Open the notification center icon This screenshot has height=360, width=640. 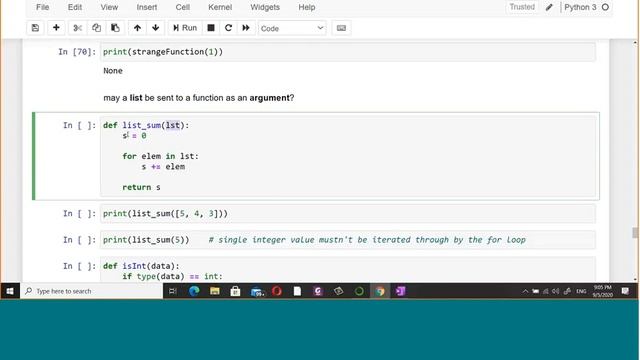(x=625, y=291)
